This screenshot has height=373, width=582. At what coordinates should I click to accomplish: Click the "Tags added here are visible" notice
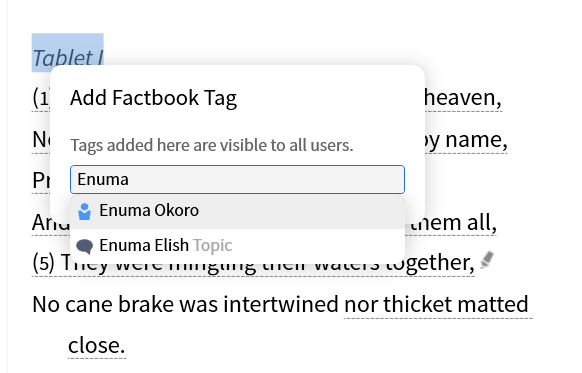tap(212, 145)
